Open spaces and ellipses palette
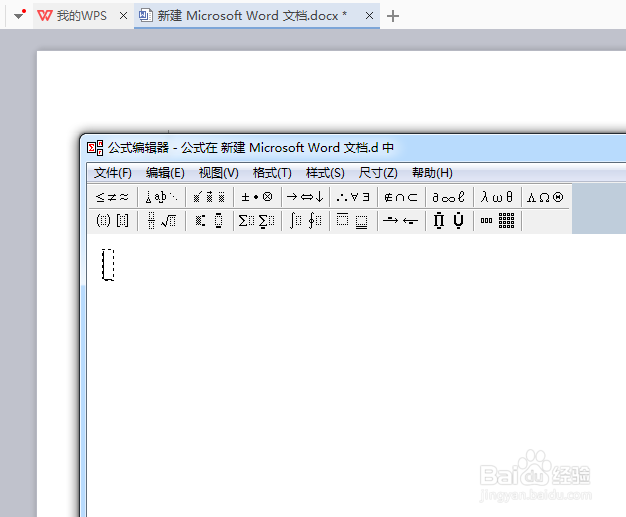626x517 pixels. click(162, 197)
